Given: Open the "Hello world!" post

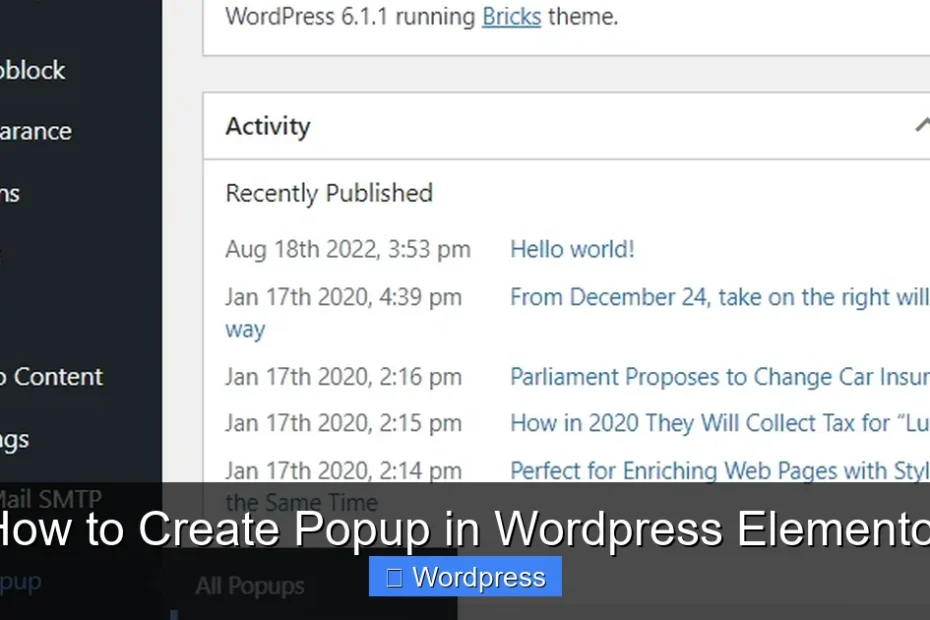Looking at the screenshot, I should [571, 249].
